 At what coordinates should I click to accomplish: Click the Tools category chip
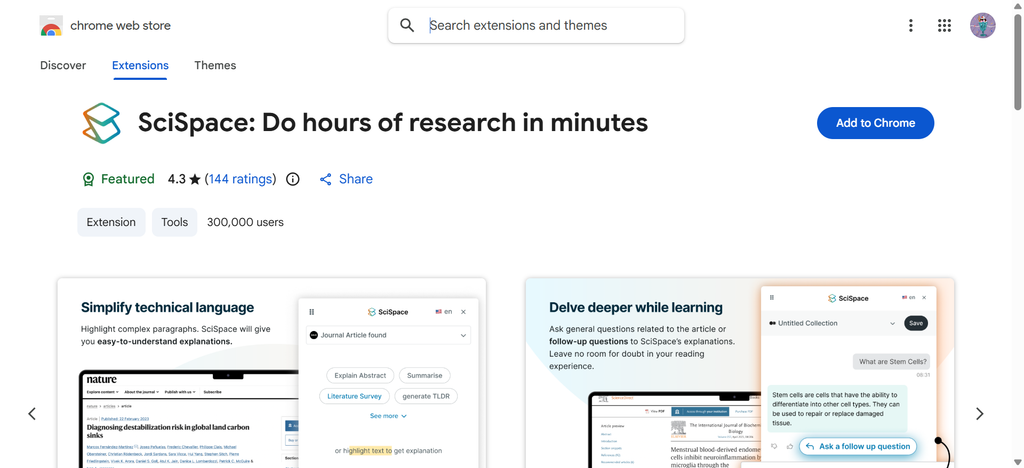coord(174,222)
